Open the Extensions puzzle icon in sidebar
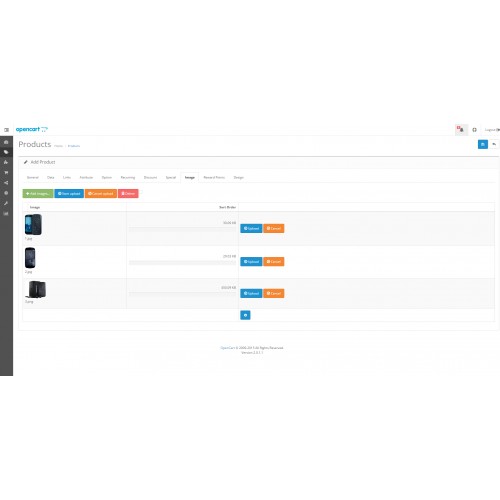 click(x=6, y=162)
